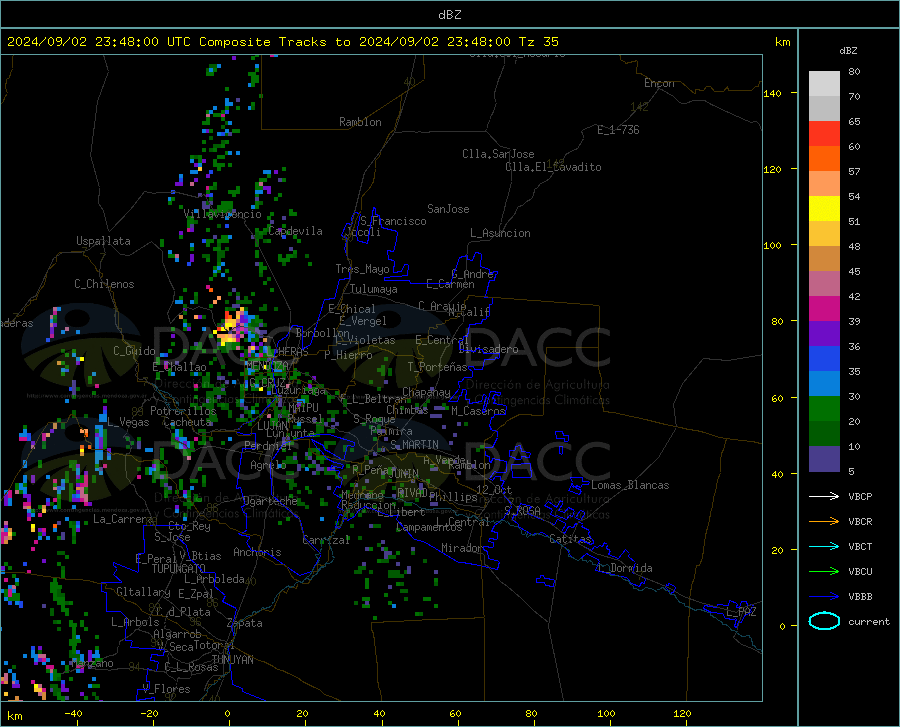
Task: Click the Capdevila map label
Action: click(296, 231)
